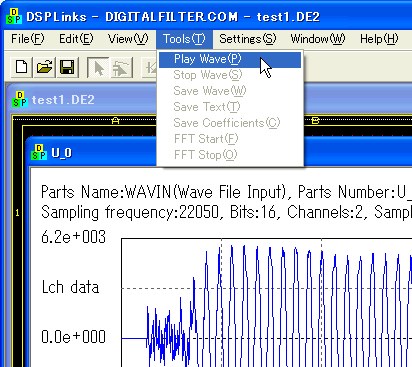Click the DSP icon of test1.DE2 window
The width and height of the screenshot is (412, 367).
tap(20, 99)
